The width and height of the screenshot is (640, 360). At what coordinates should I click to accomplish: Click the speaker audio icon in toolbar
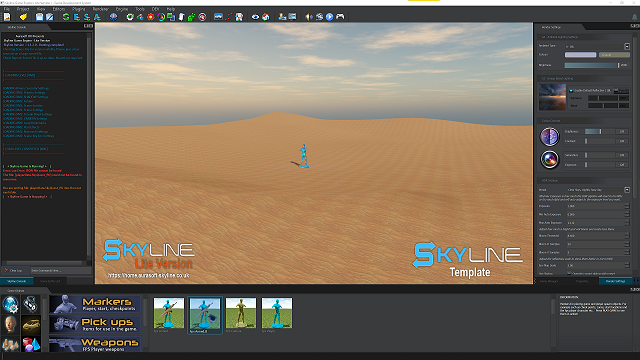click(x=309, y=17)
